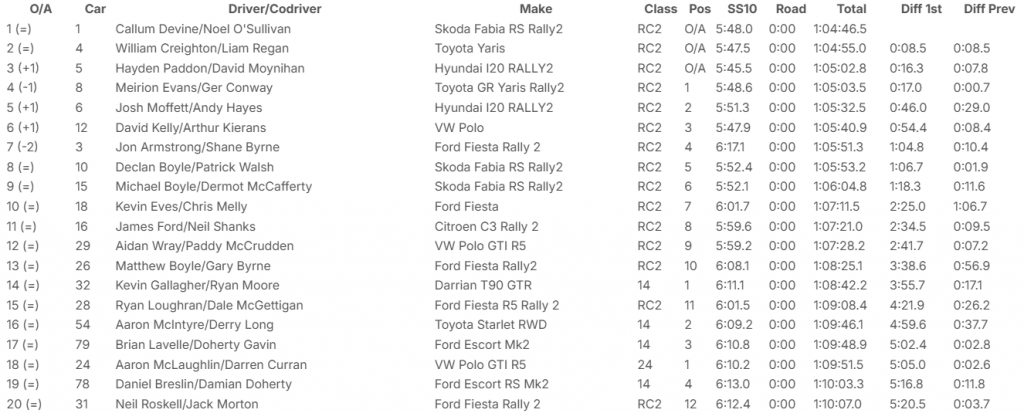
Task: Select Josh Moffett/Andy Hayes entry
Action: [175, 107]
